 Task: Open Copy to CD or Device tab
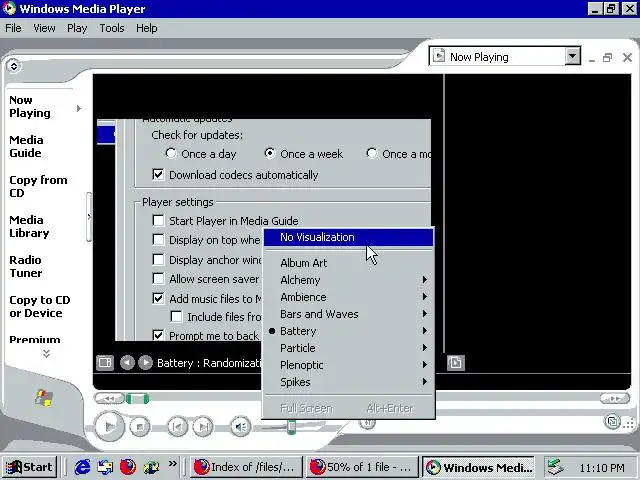tap(40, 307)
